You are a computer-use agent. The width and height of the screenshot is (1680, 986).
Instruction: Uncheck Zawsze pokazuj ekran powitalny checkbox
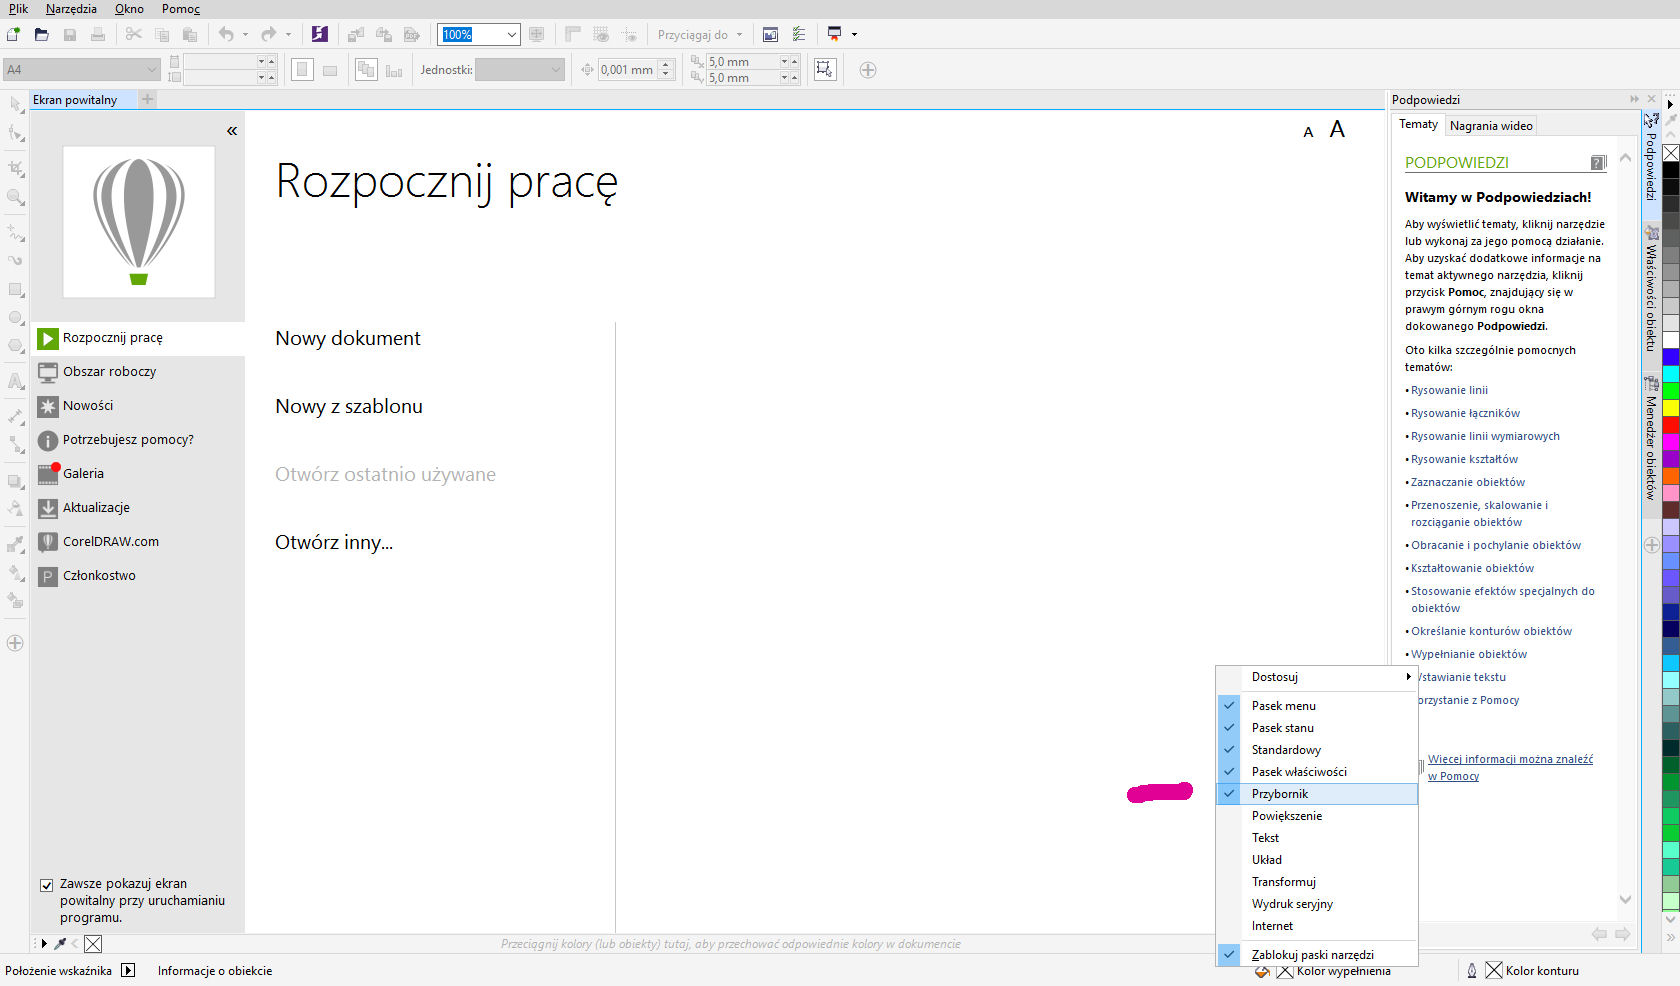[46, 885]
